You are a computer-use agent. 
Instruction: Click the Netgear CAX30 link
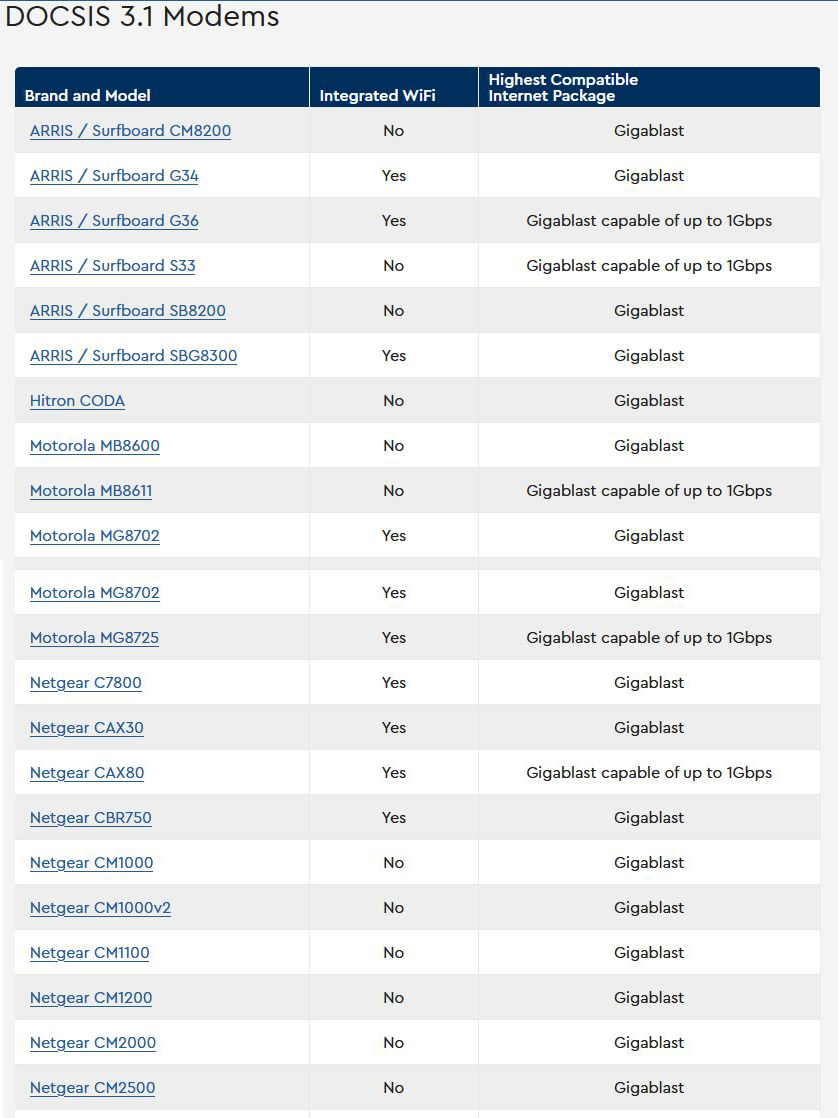(86, 727)
